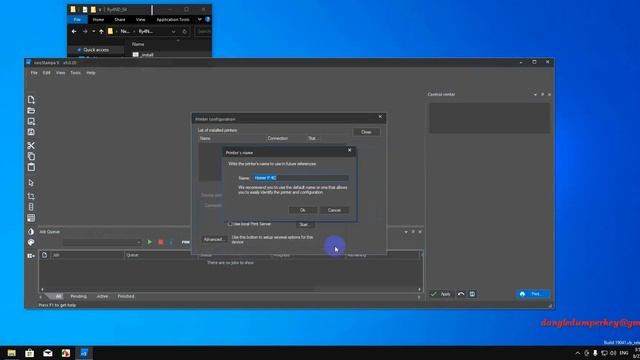Click the Open folder icon in the left toolbar

coord(31,111)
